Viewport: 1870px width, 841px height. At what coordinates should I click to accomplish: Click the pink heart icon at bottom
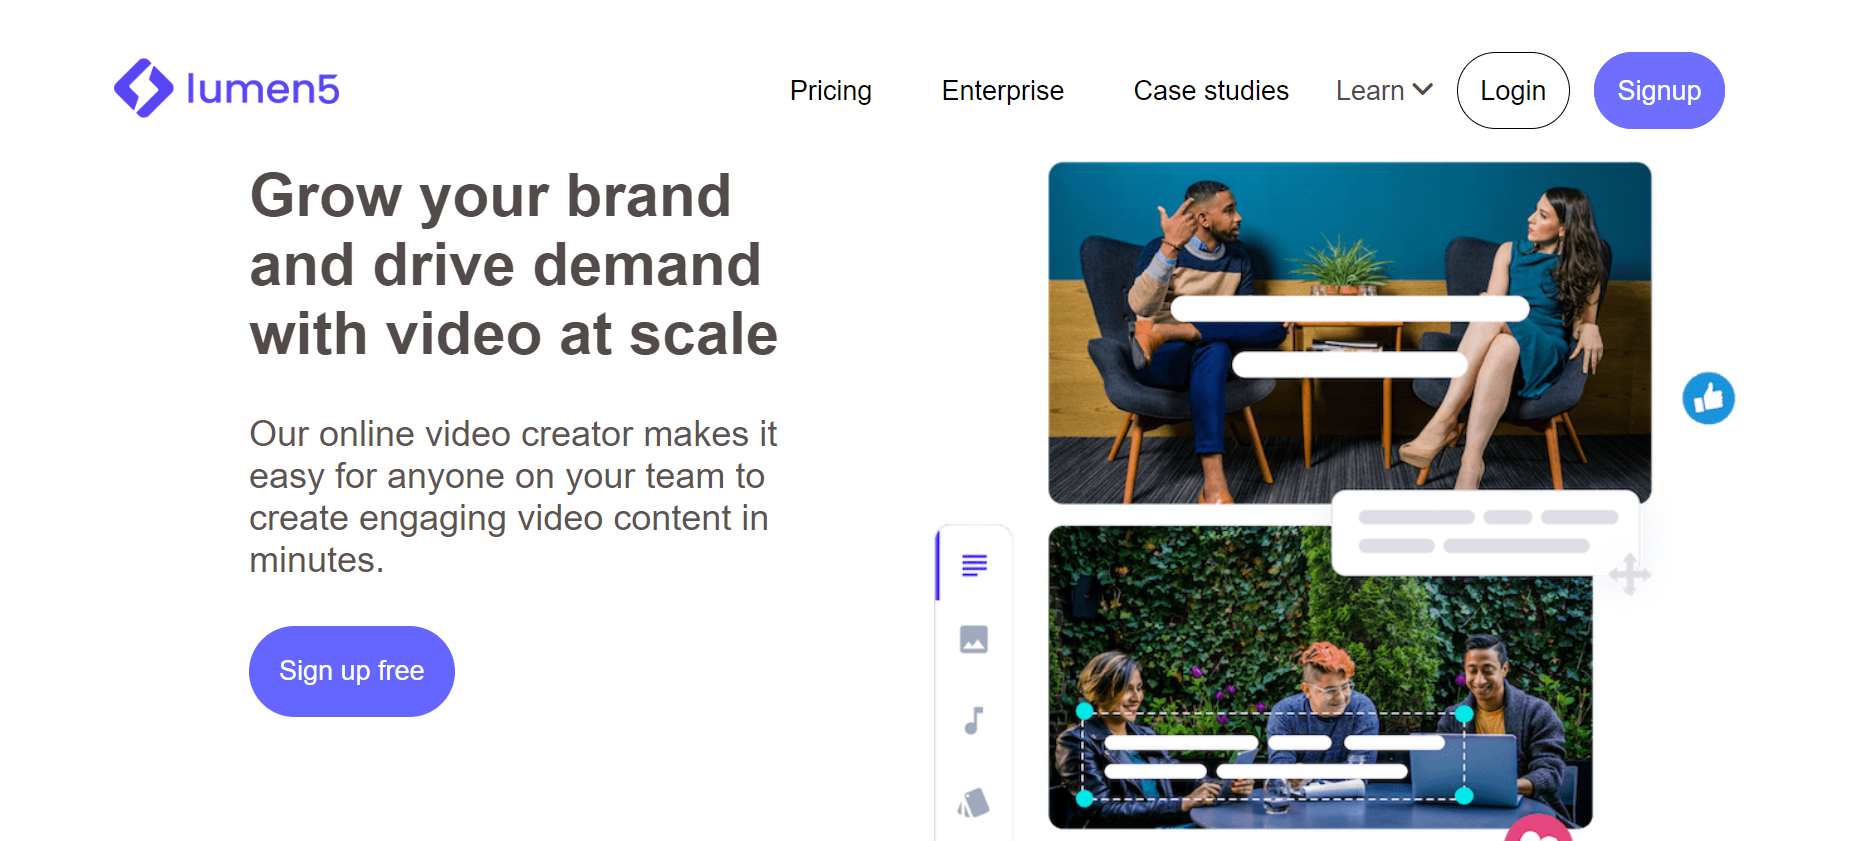1539,829
